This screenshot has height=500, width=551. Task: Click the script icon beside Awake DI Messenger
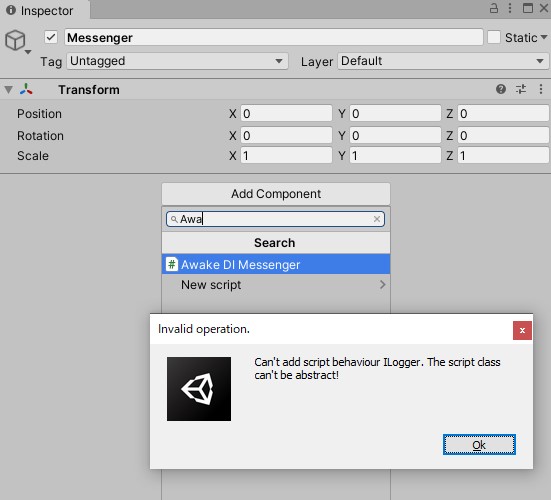click(172, 264)
